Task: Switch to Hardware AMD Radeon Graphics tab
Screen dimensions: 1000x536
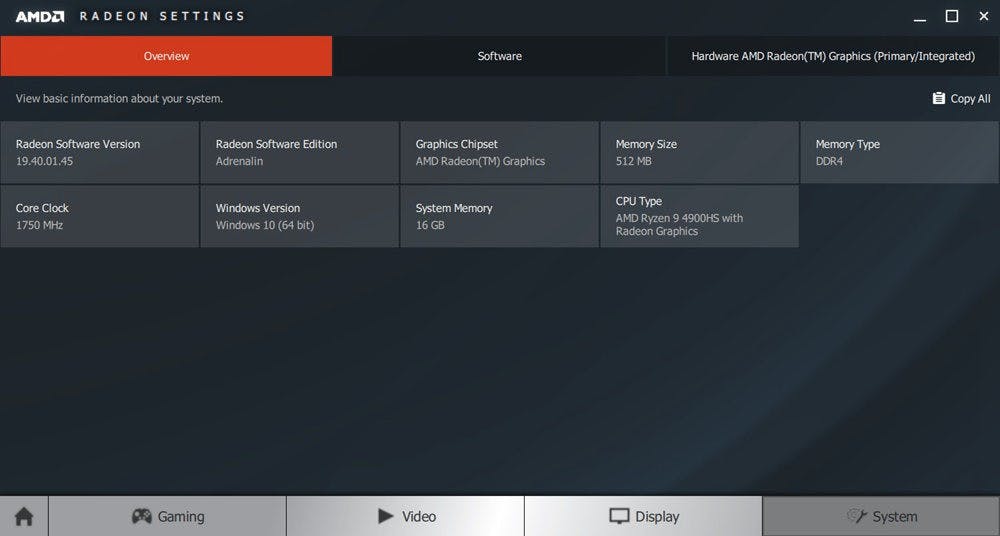Action: [833, 56]
